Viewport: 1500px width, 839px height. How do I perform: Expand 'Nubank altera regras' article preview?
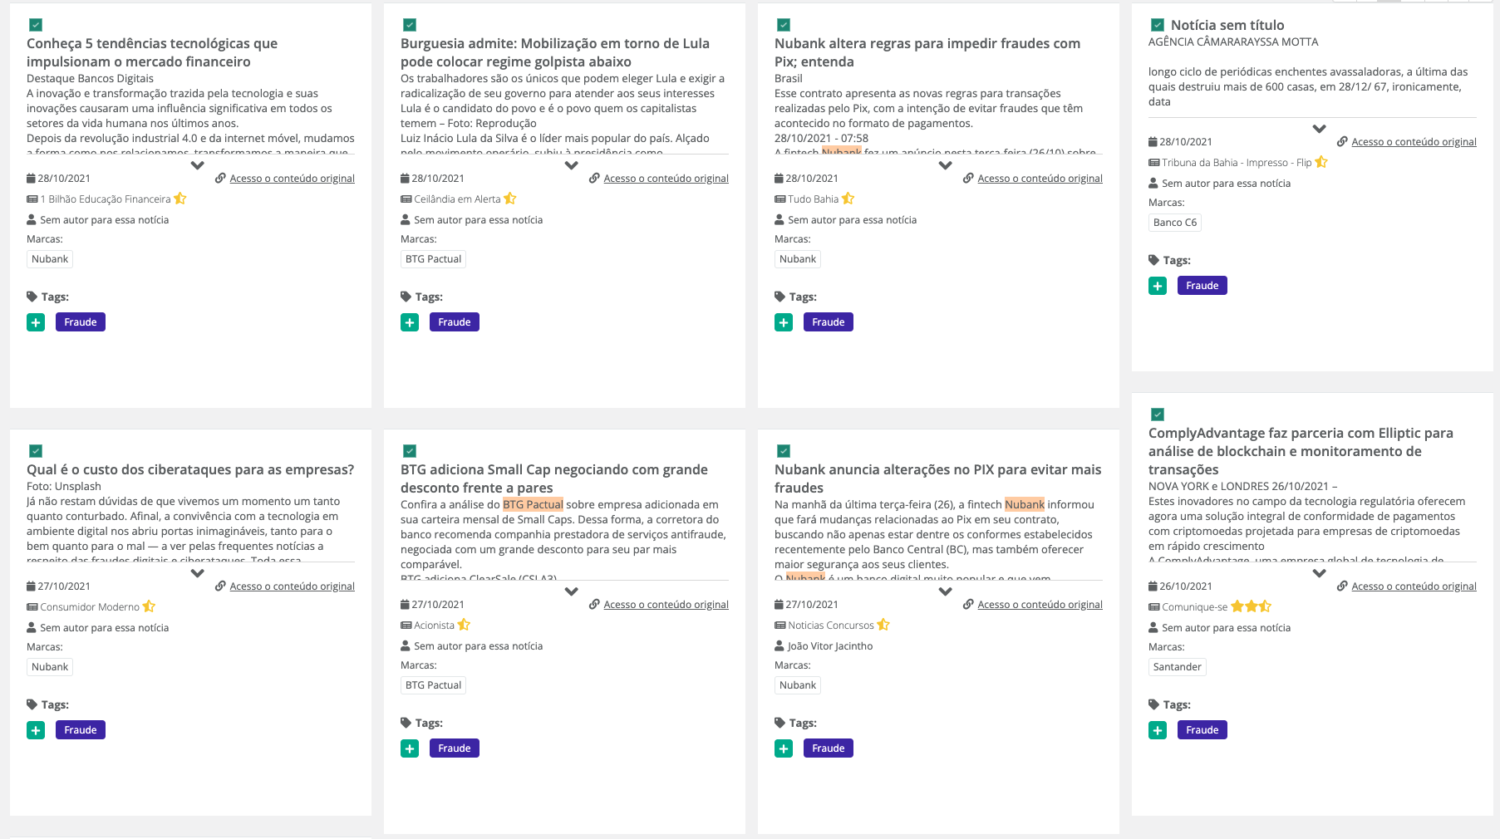pyautogui.click(x=945, y=166)
